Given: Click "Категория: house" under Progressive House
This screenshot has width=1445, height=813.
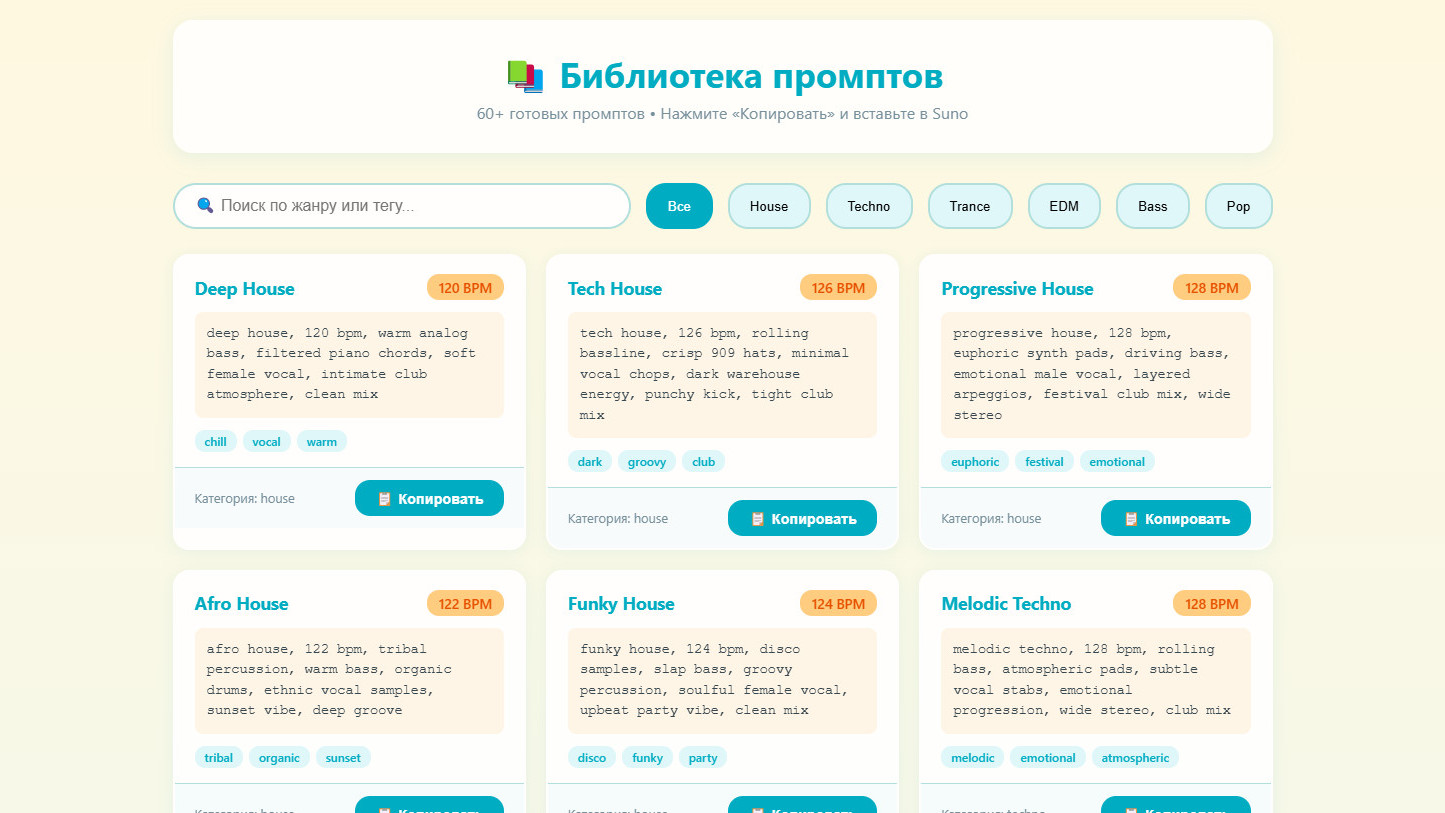Looking at the screenshot, I should 991,518.
